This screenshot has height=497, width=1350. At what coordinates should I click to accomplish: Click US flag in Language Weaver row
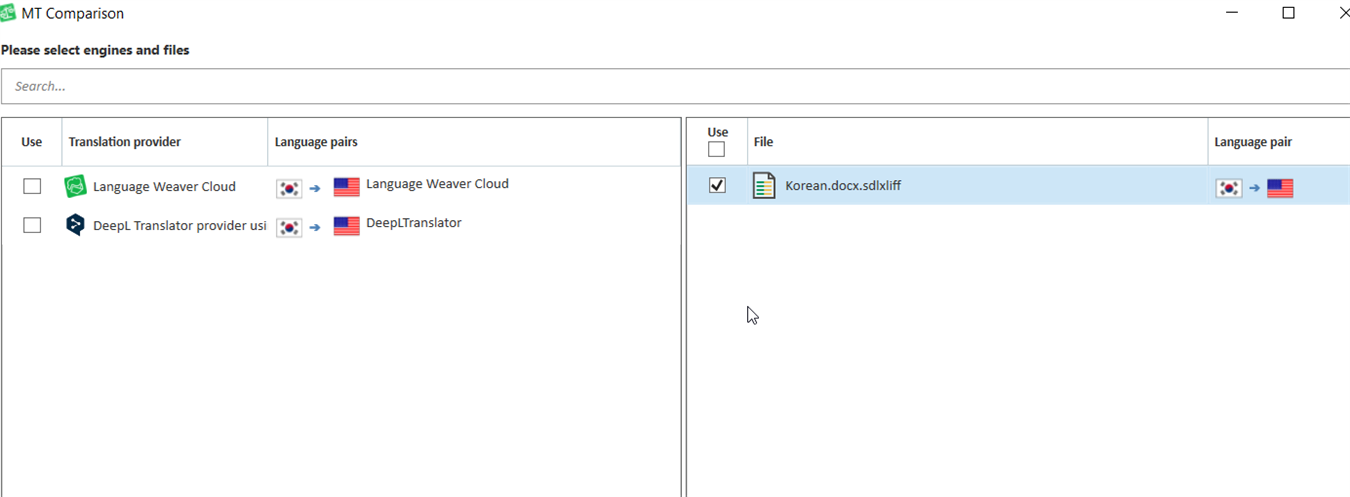346,187
